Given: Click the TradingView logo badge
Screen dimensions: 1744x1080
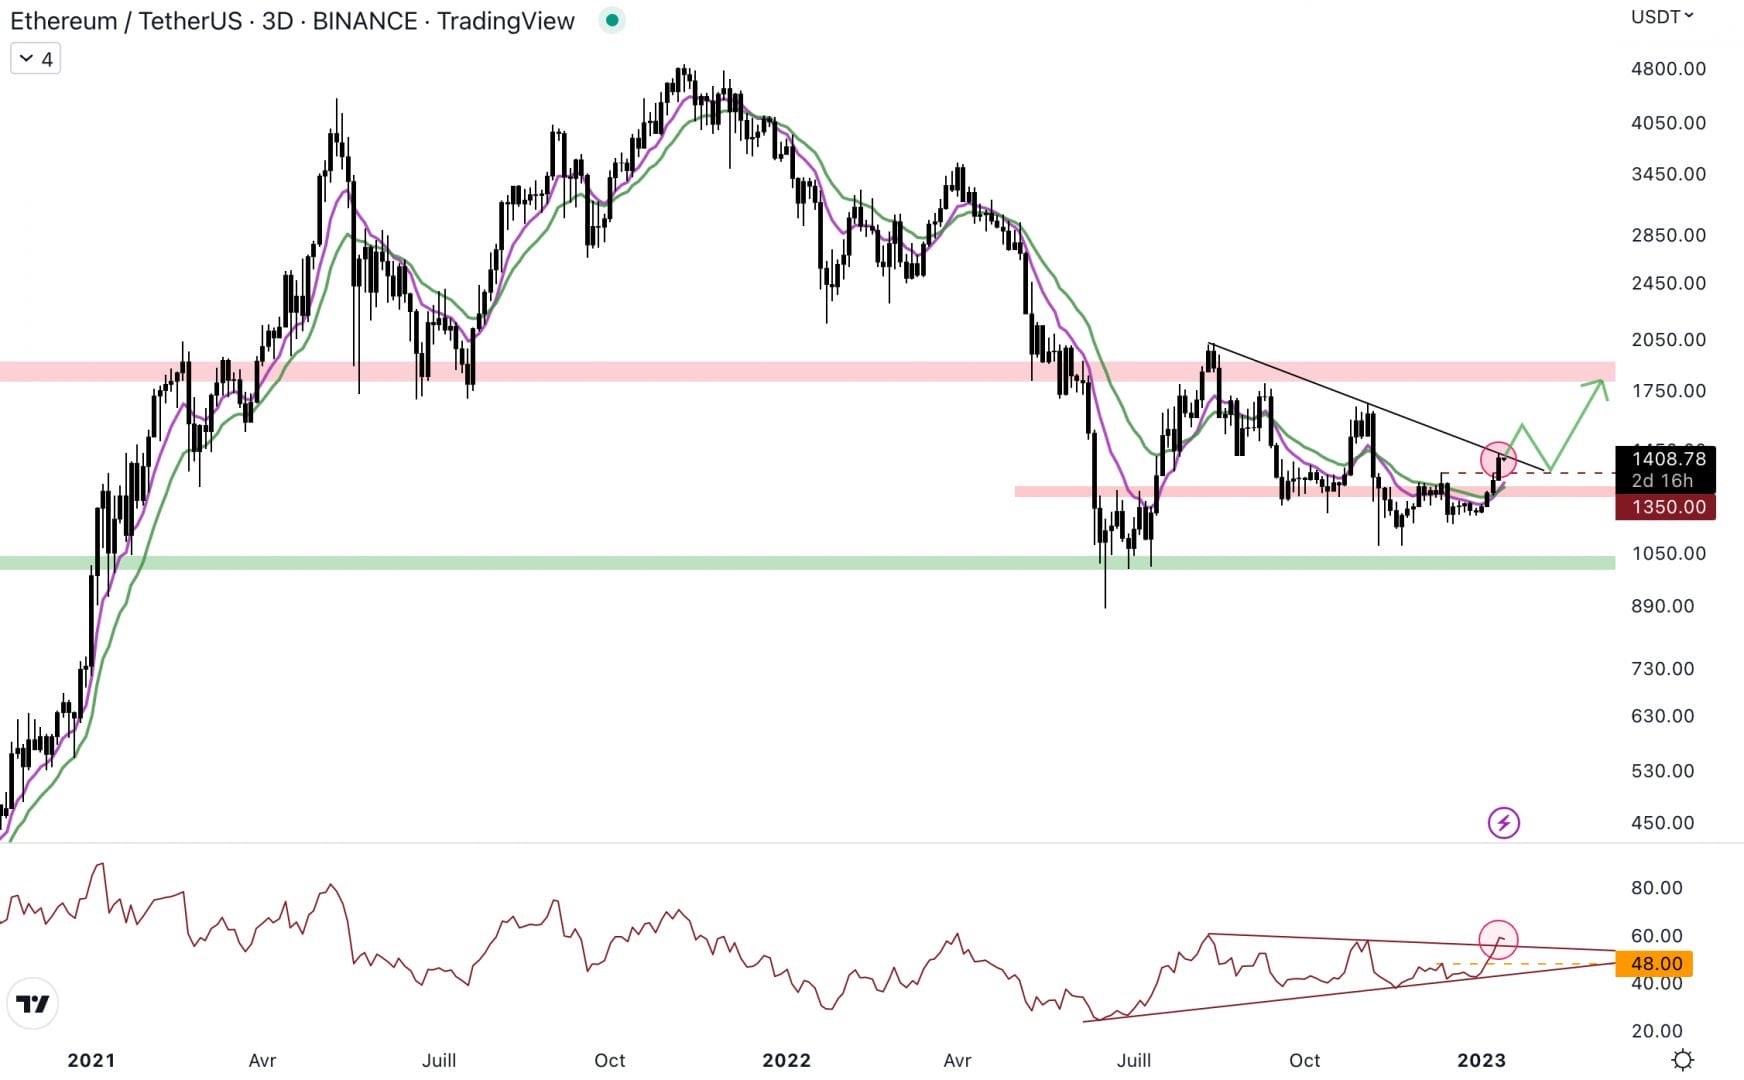Looking at the screenshot, I should click(33, 1004).
